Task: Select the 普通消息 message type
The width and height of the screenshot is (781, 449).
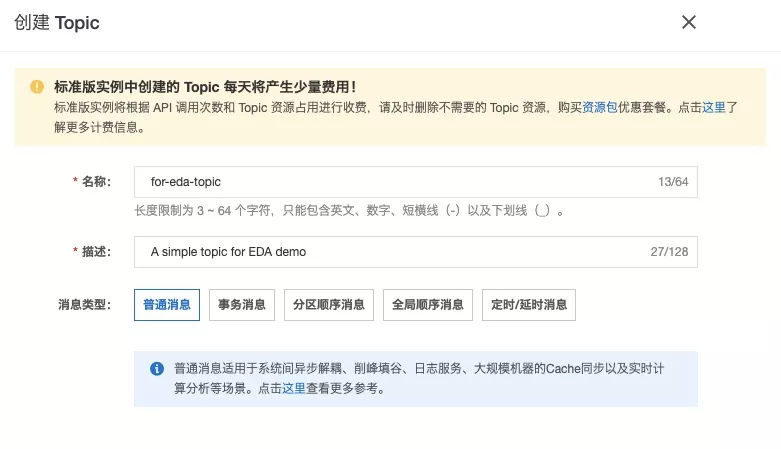Action: tap(167, 305)
